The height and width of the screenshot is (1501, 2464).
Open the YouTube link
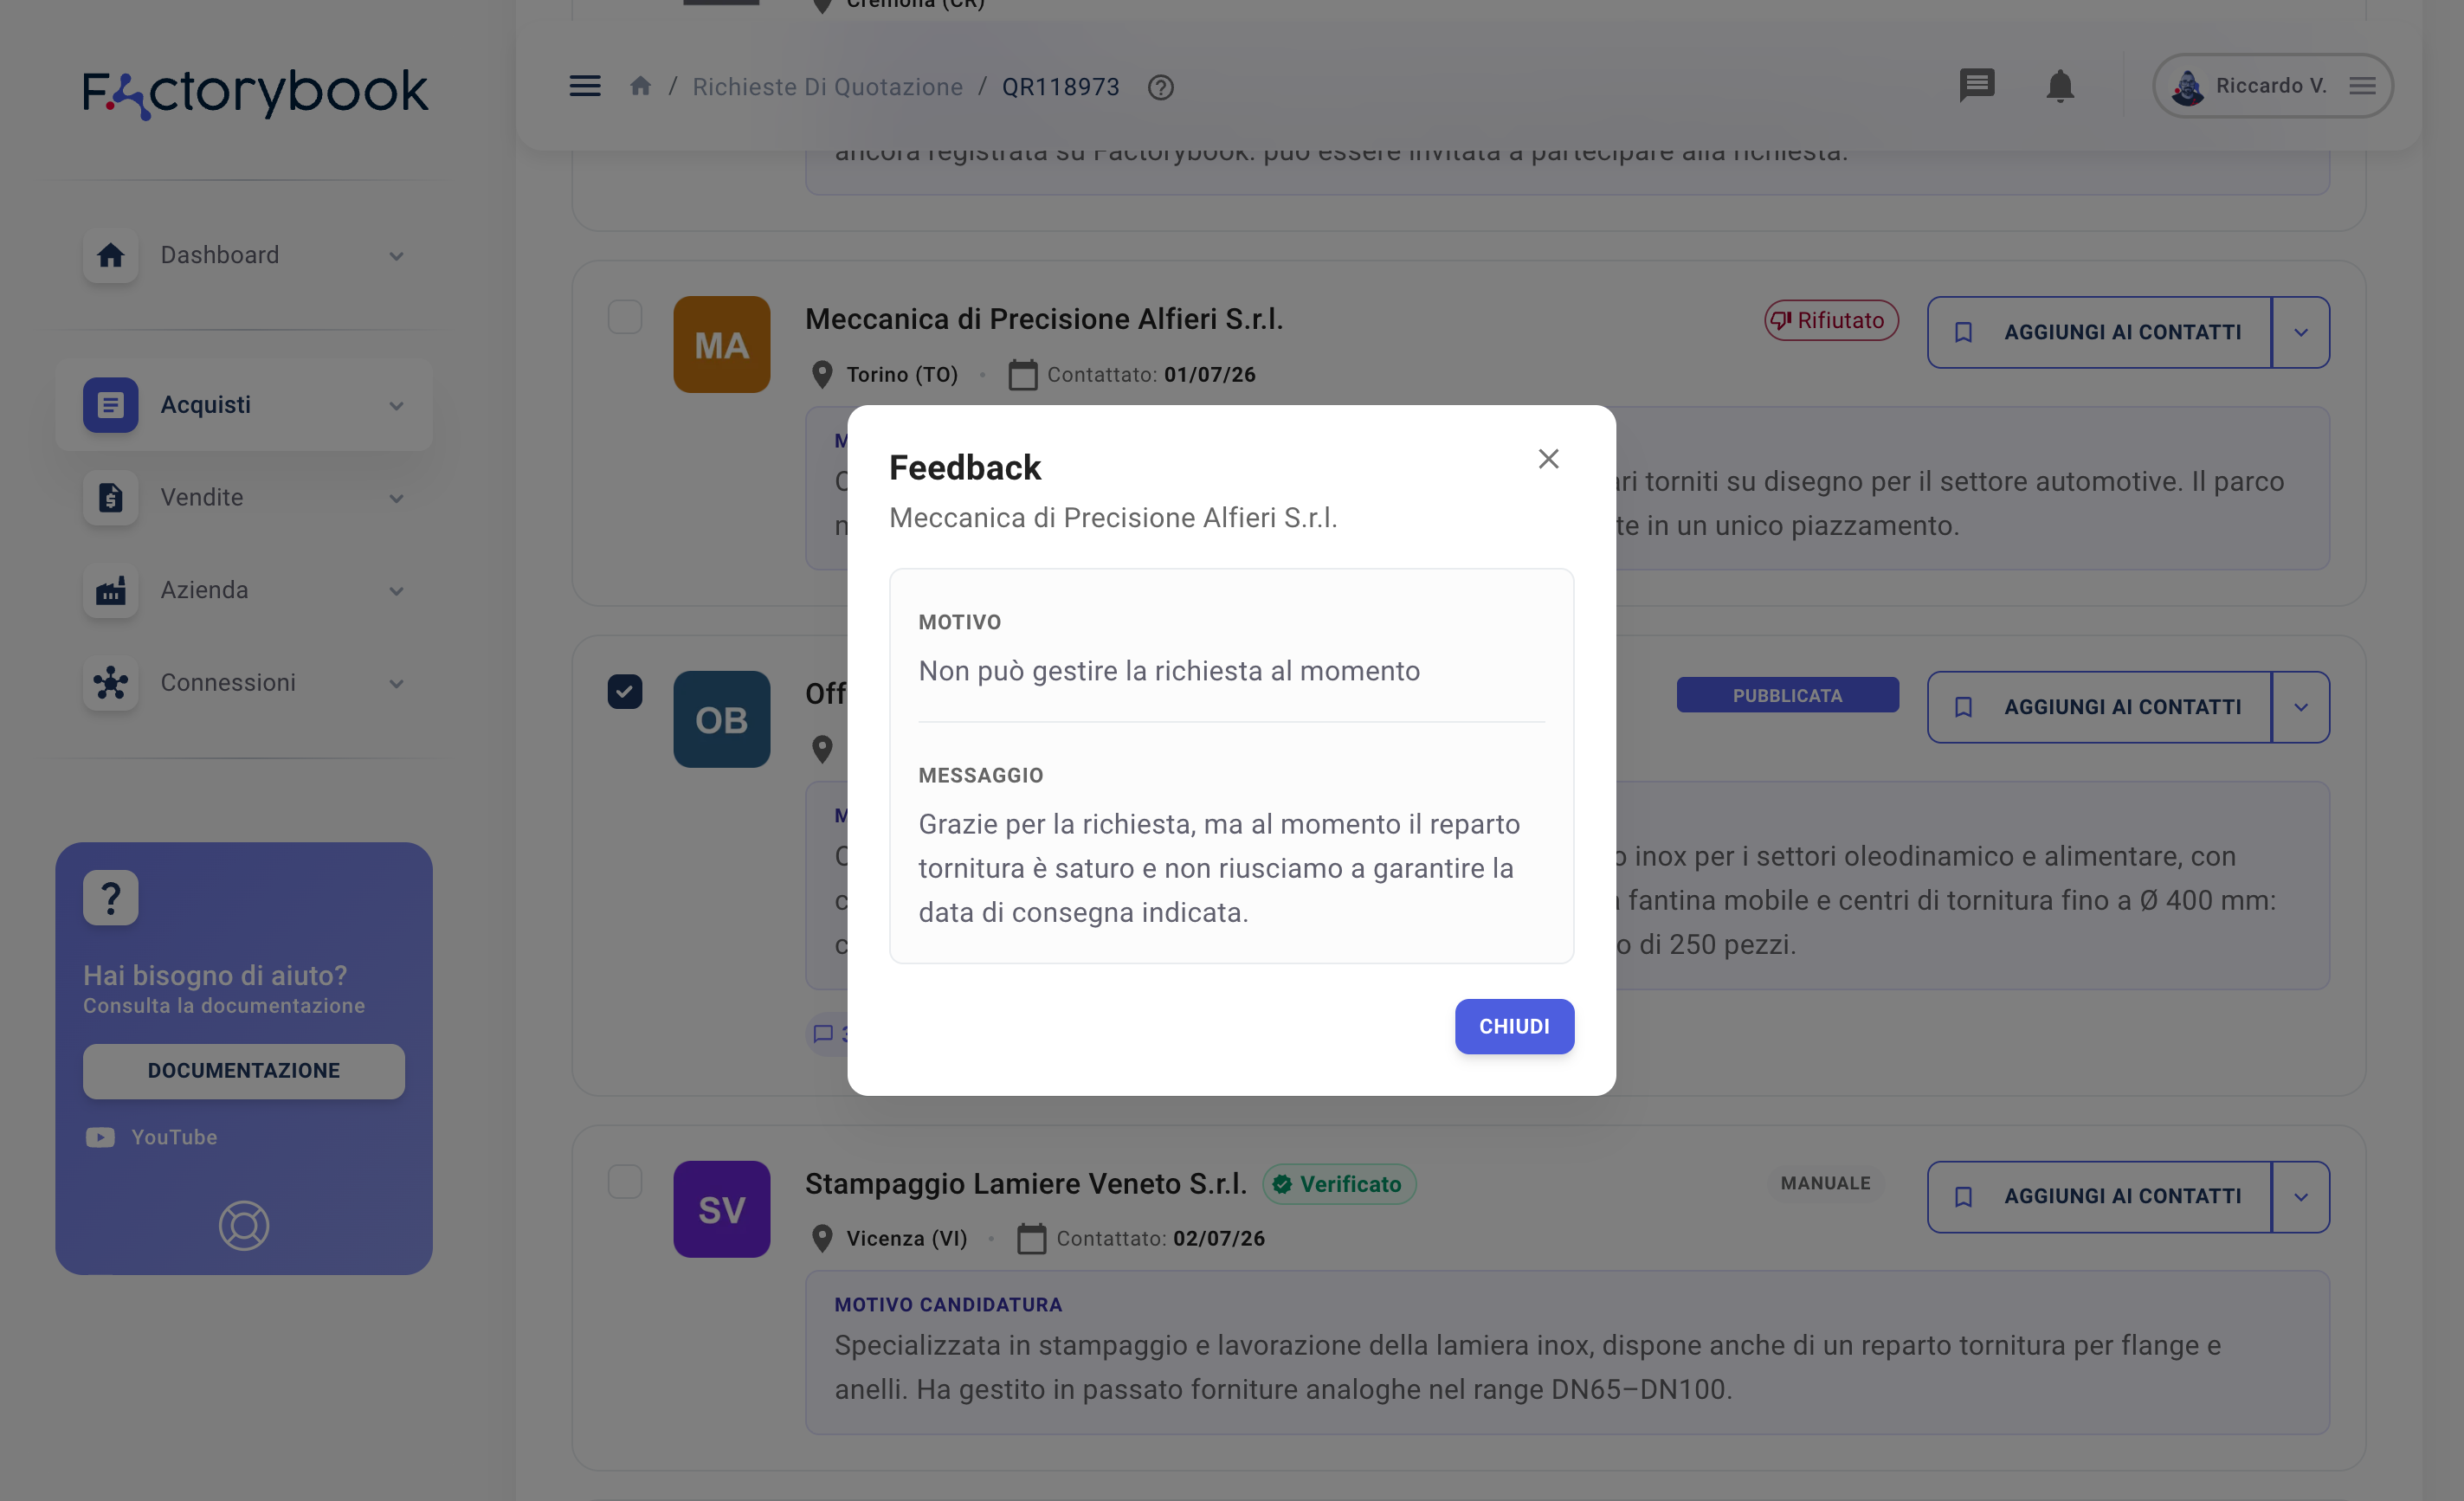coord(151,1137)
